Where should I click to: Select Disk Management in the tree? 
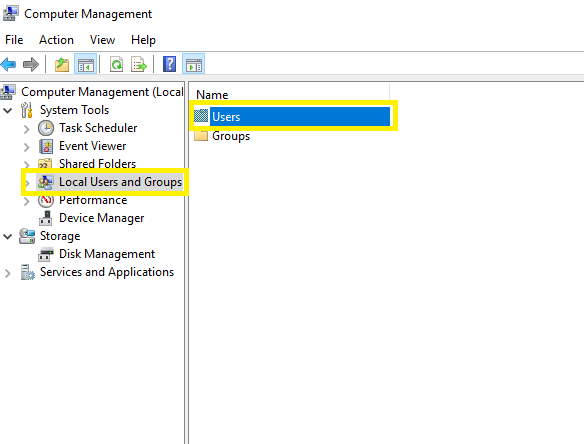click(x=107, y=254)
